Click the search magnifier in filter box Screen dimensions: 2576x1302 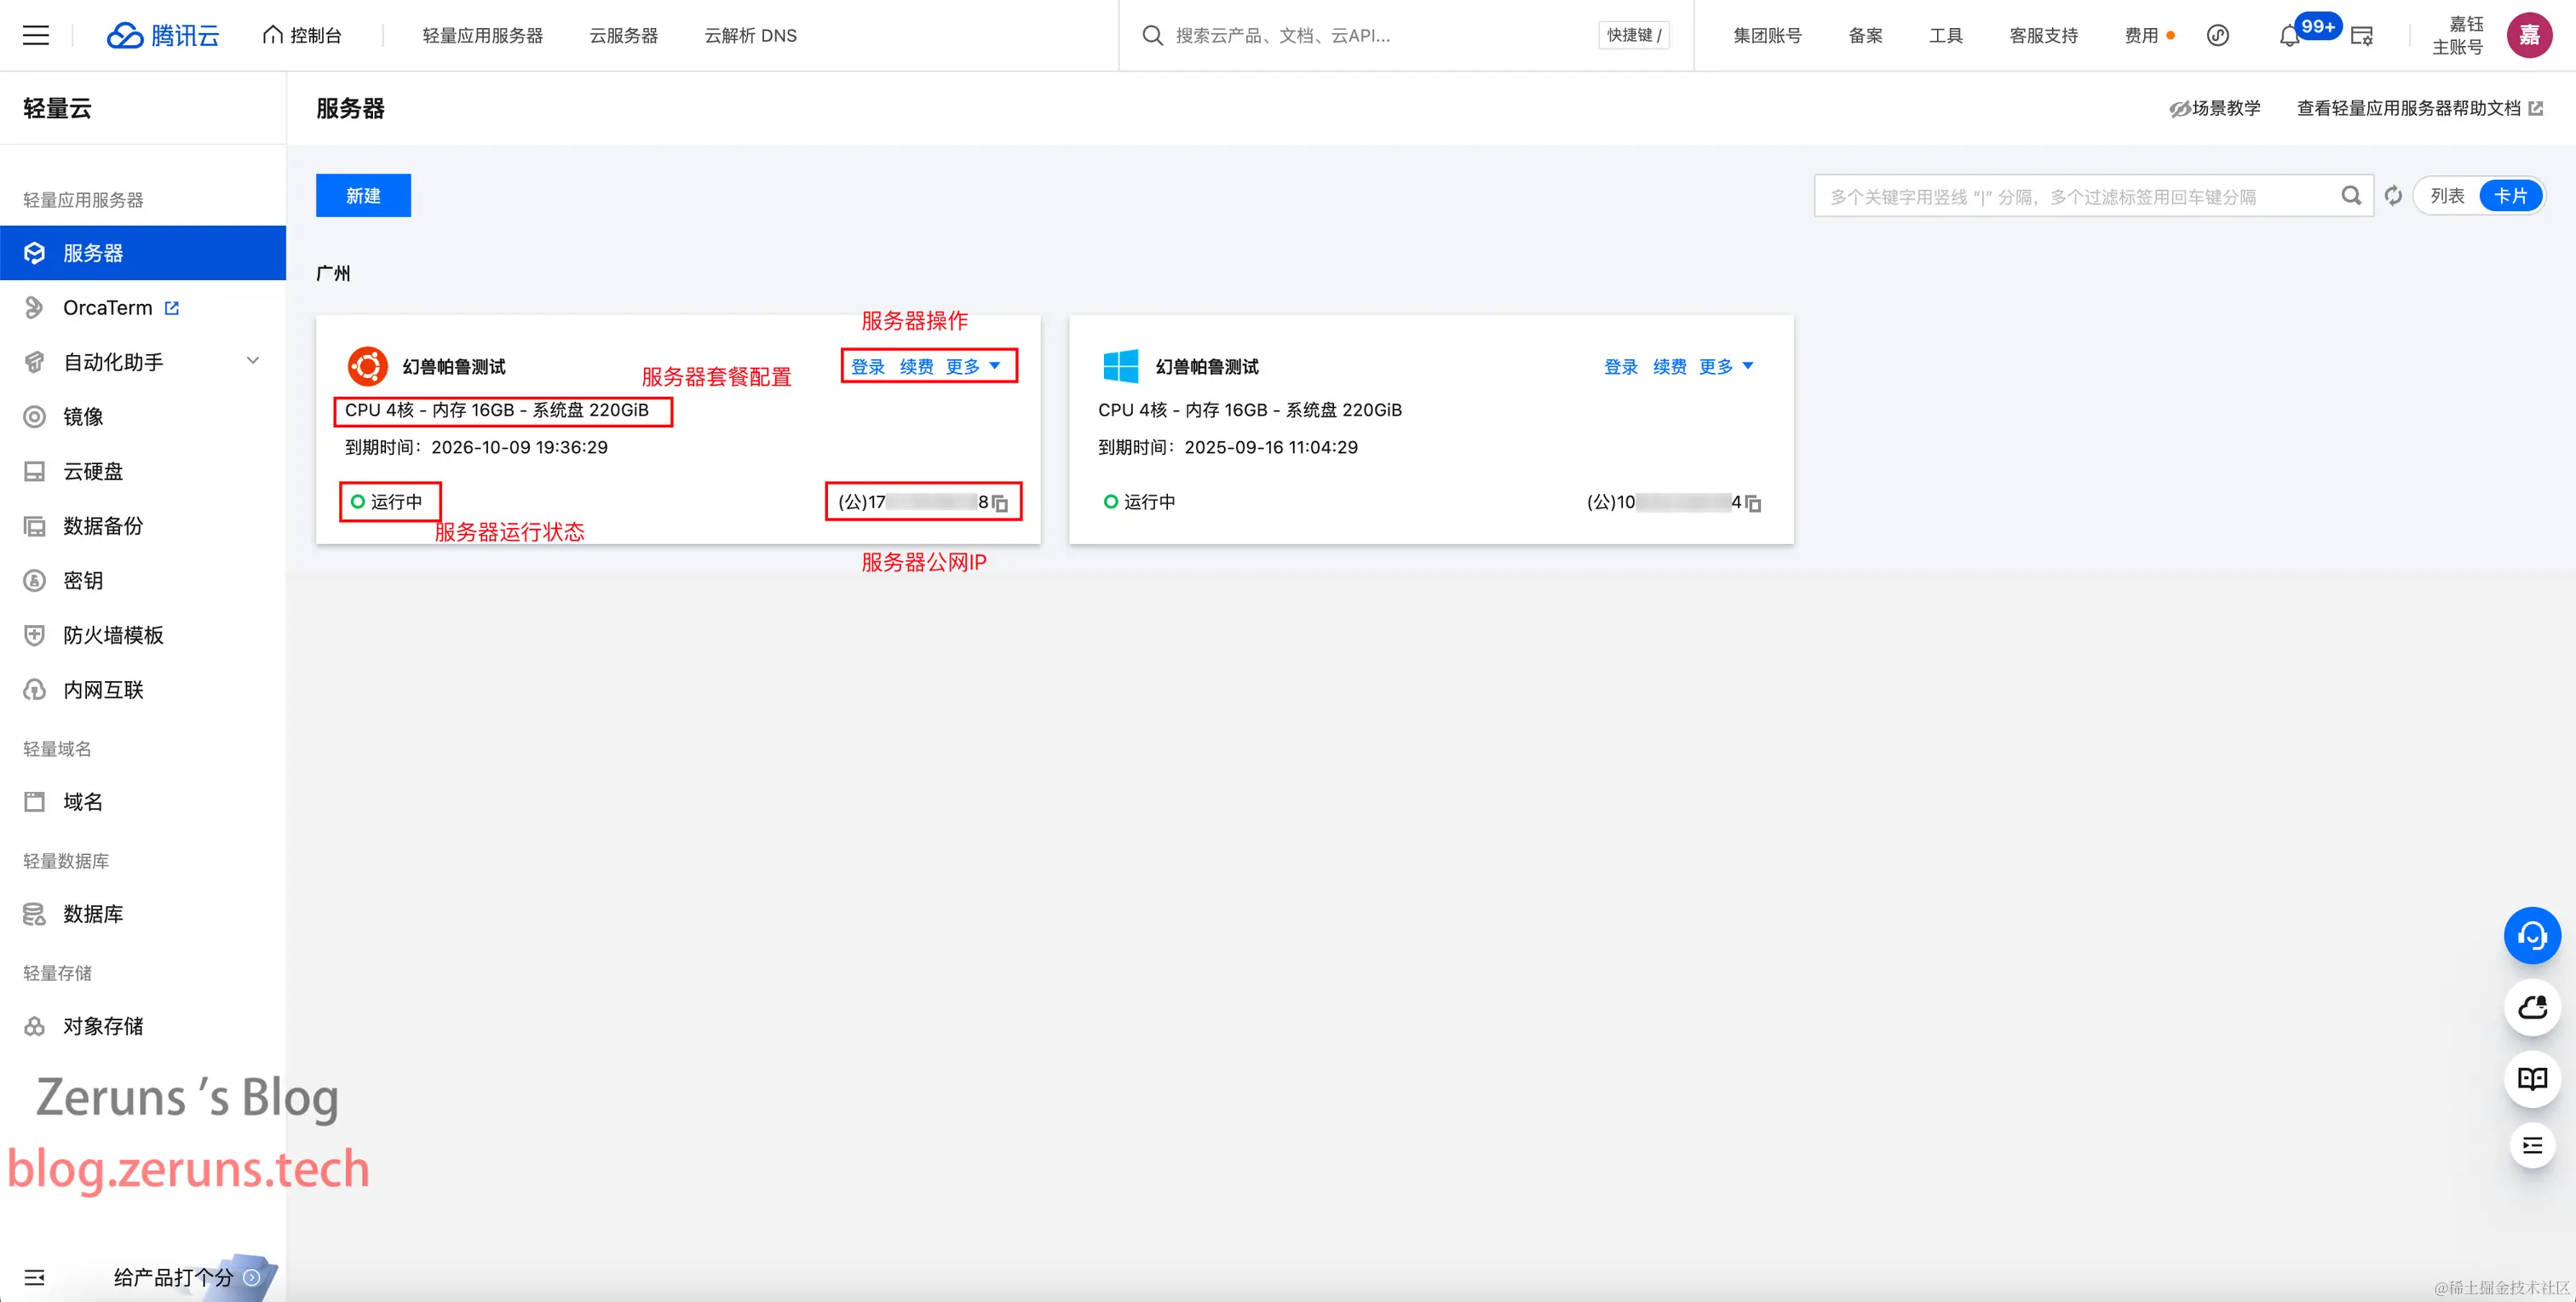[2351, 196]
